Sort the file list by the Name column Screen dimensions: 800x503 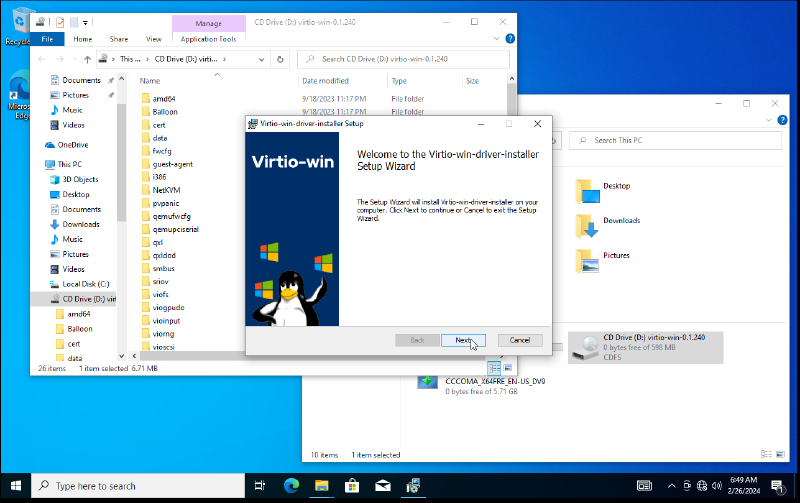(150, 81)
